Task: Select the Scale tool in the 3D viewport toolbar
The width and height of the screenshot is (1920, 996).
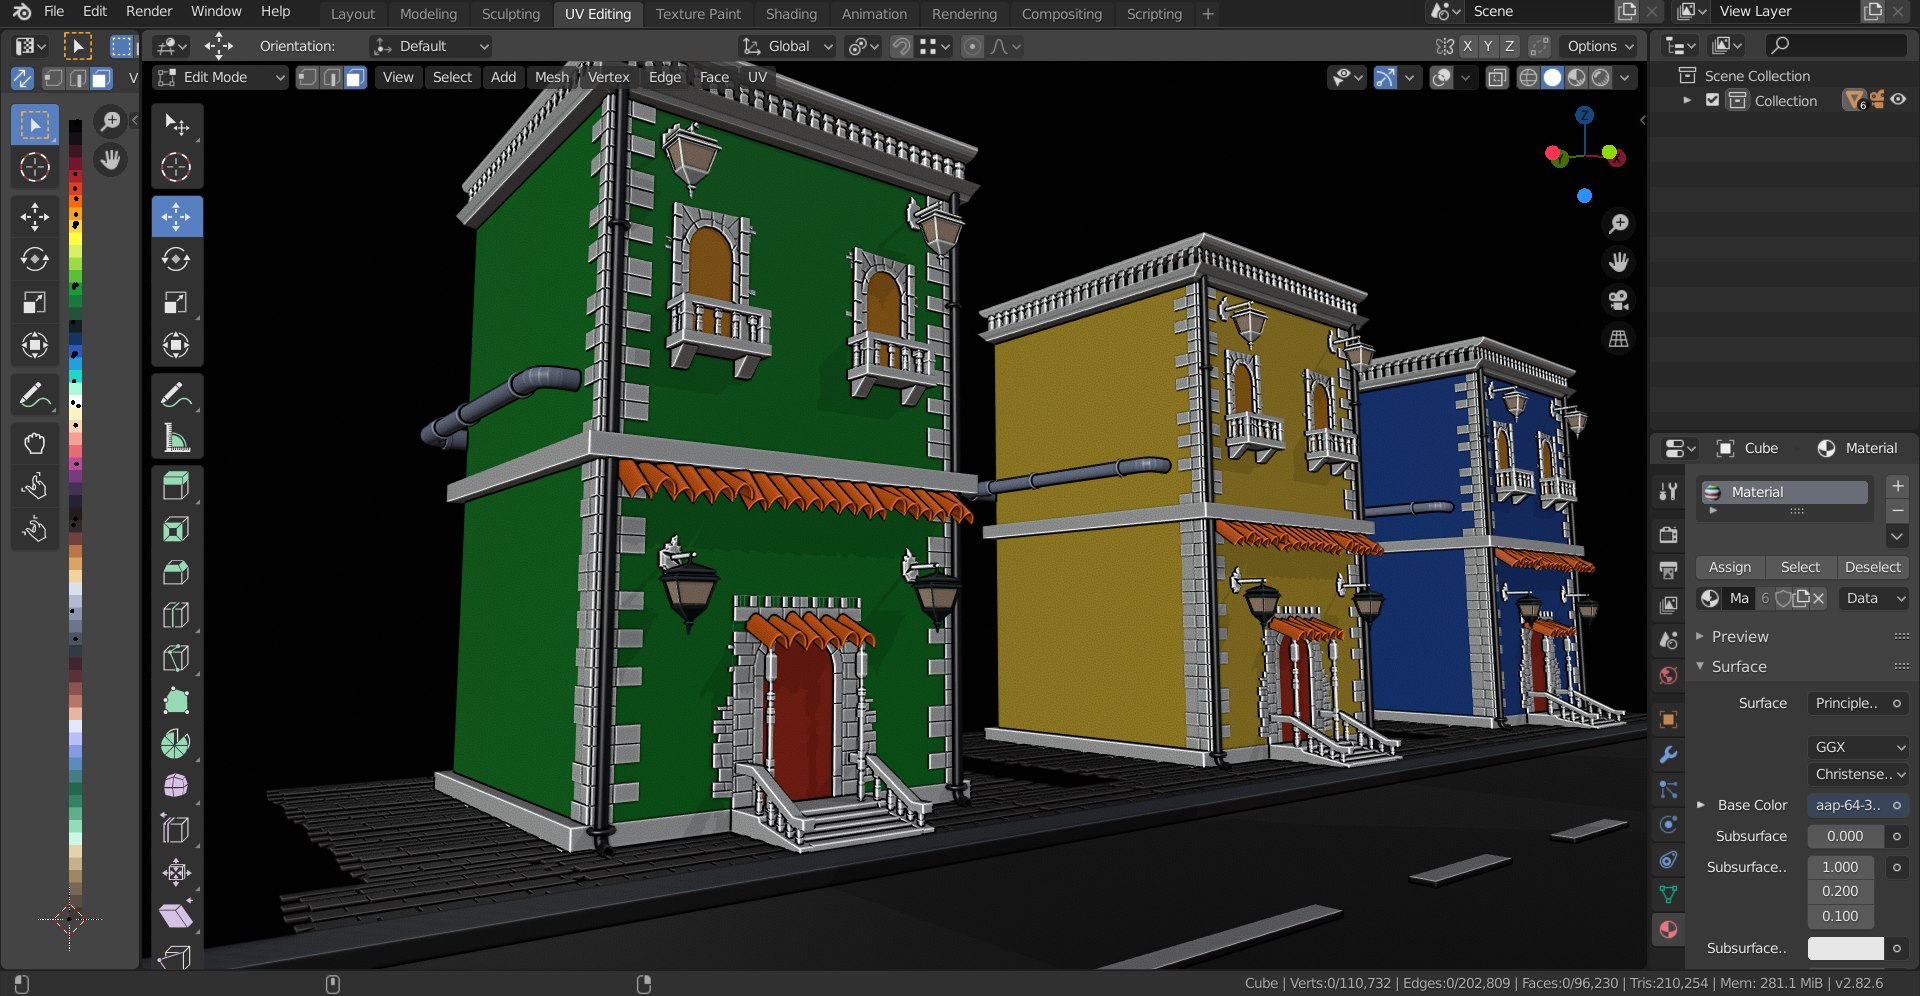Action: click(177, 302)
